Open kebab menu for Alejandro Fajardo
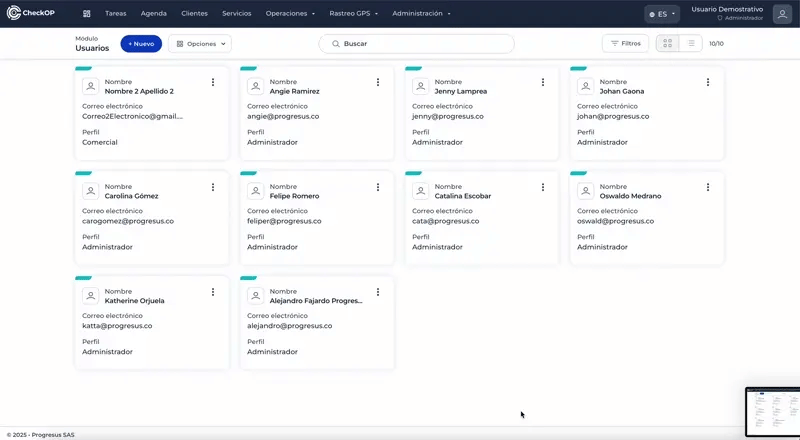 click(x=378, y=292)
